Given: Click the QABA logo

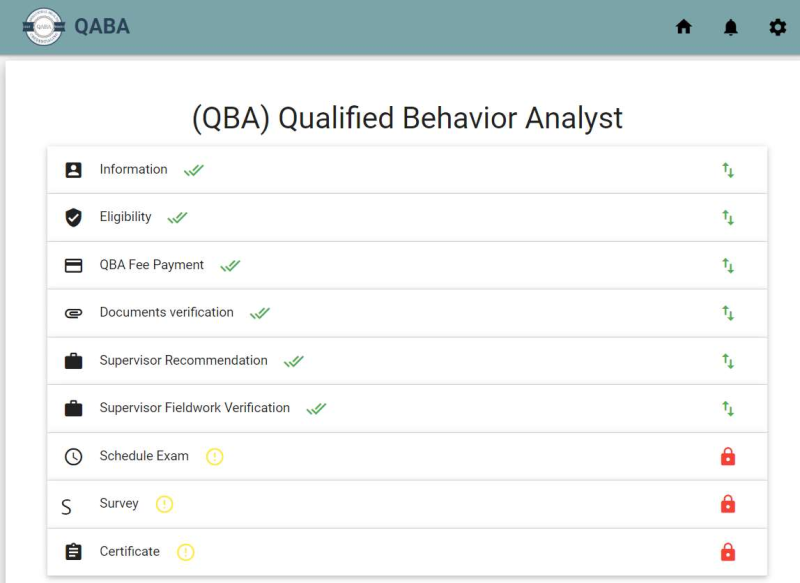Looking at the screenshot, I should click(x=44, y=27).
